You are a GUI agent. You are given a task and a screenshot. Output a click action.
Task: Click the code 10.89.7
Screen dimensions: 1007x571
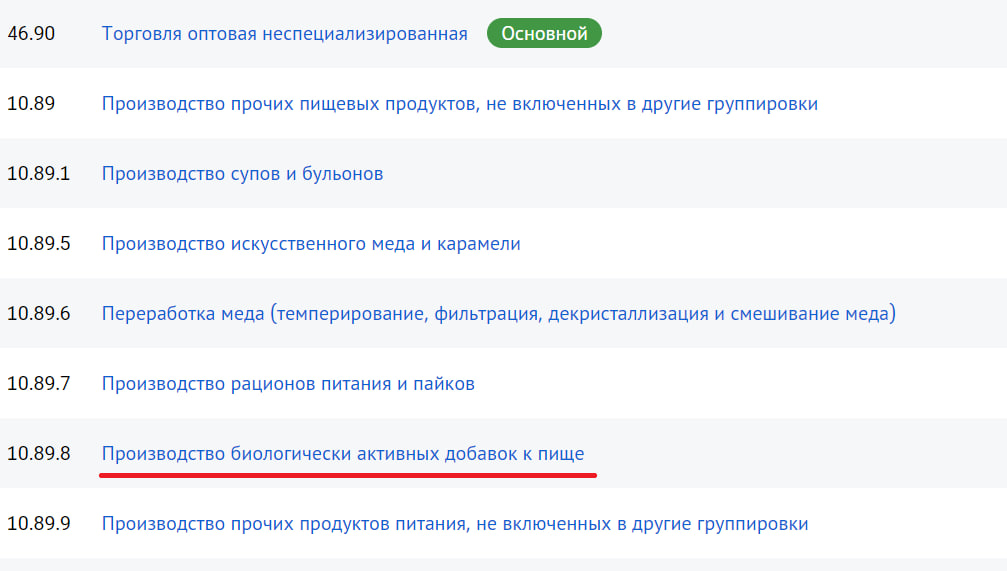(38, 384)
